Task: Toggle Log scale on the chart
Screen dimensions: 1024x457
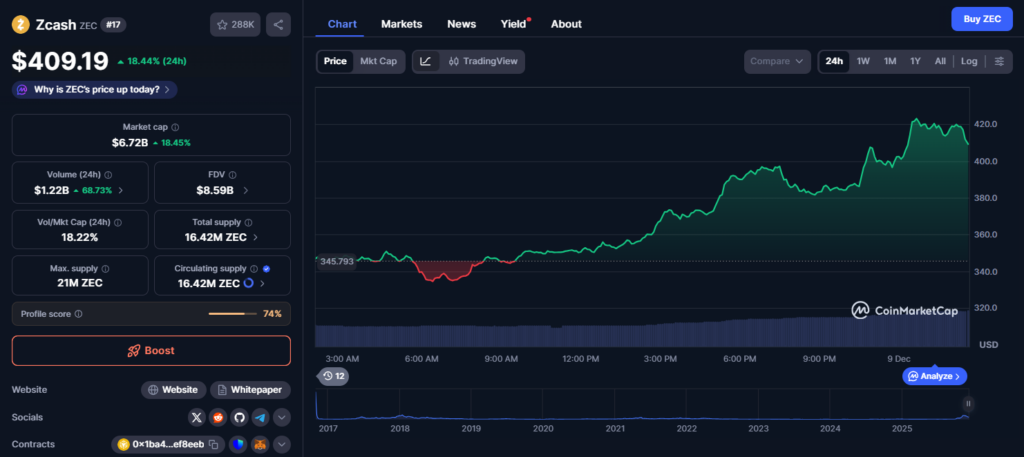Action: tap(969, 62)
